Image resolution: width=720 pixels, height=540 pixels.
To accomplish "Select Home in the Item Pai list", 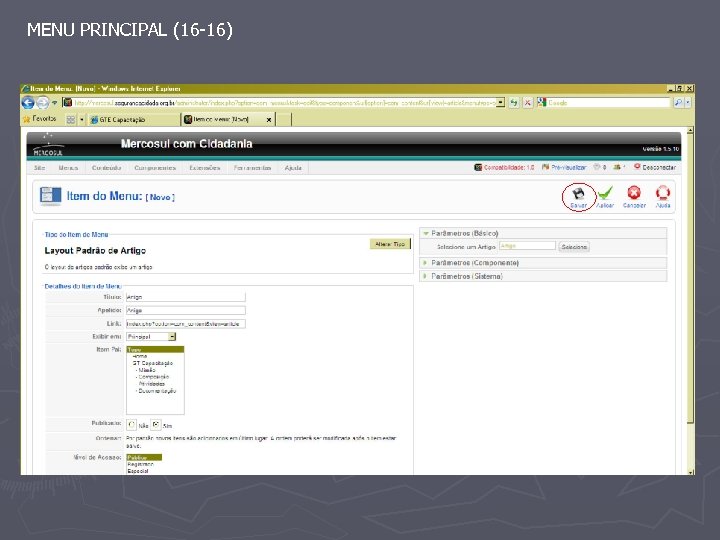I will 140,356.
